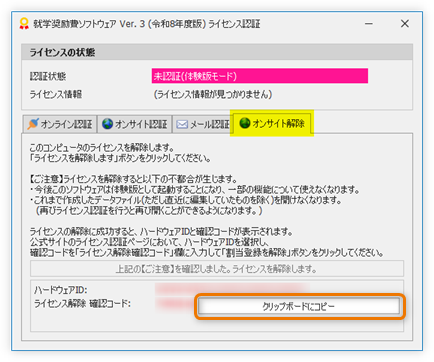Image resolution: width=434 pixels, height=362 pixels.
Task: Select the メール認証 tab
Action: click(202, 124)
